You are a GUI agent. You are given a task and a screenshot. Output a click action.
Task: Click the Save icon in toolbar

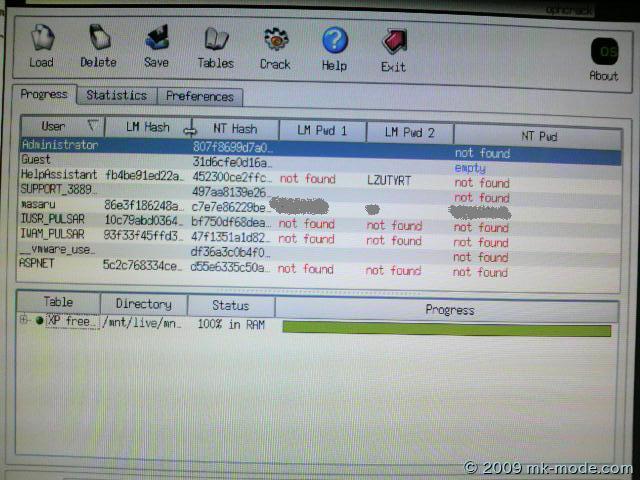pos(157,40)
